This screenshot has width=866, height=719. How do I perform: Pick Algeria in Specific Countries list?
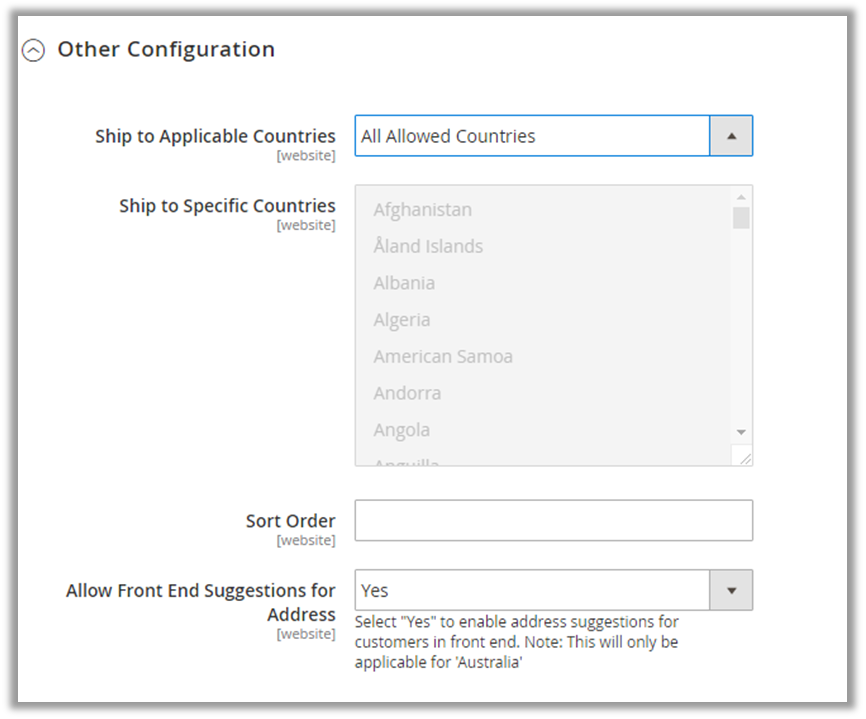point(402,320)
